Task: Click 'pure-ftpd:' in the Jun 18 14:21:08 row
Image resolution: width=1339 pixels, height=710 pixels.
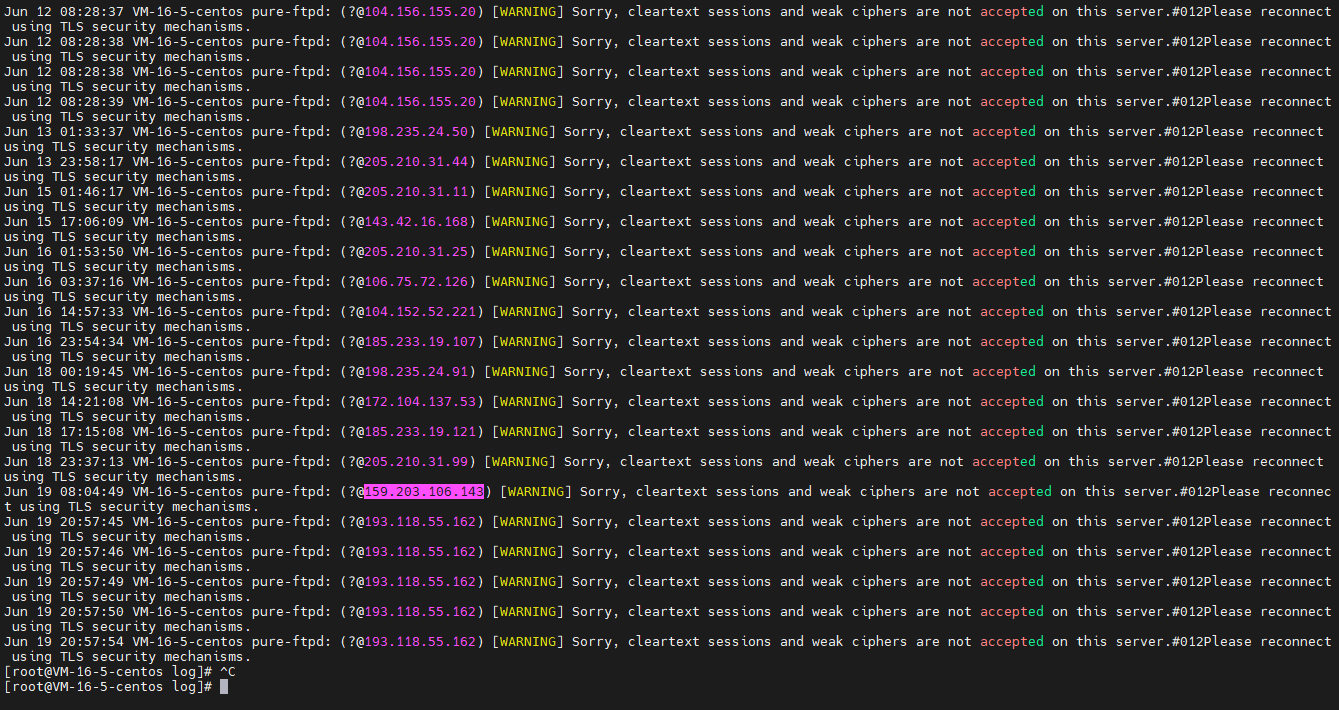Action: pos(292,402)
